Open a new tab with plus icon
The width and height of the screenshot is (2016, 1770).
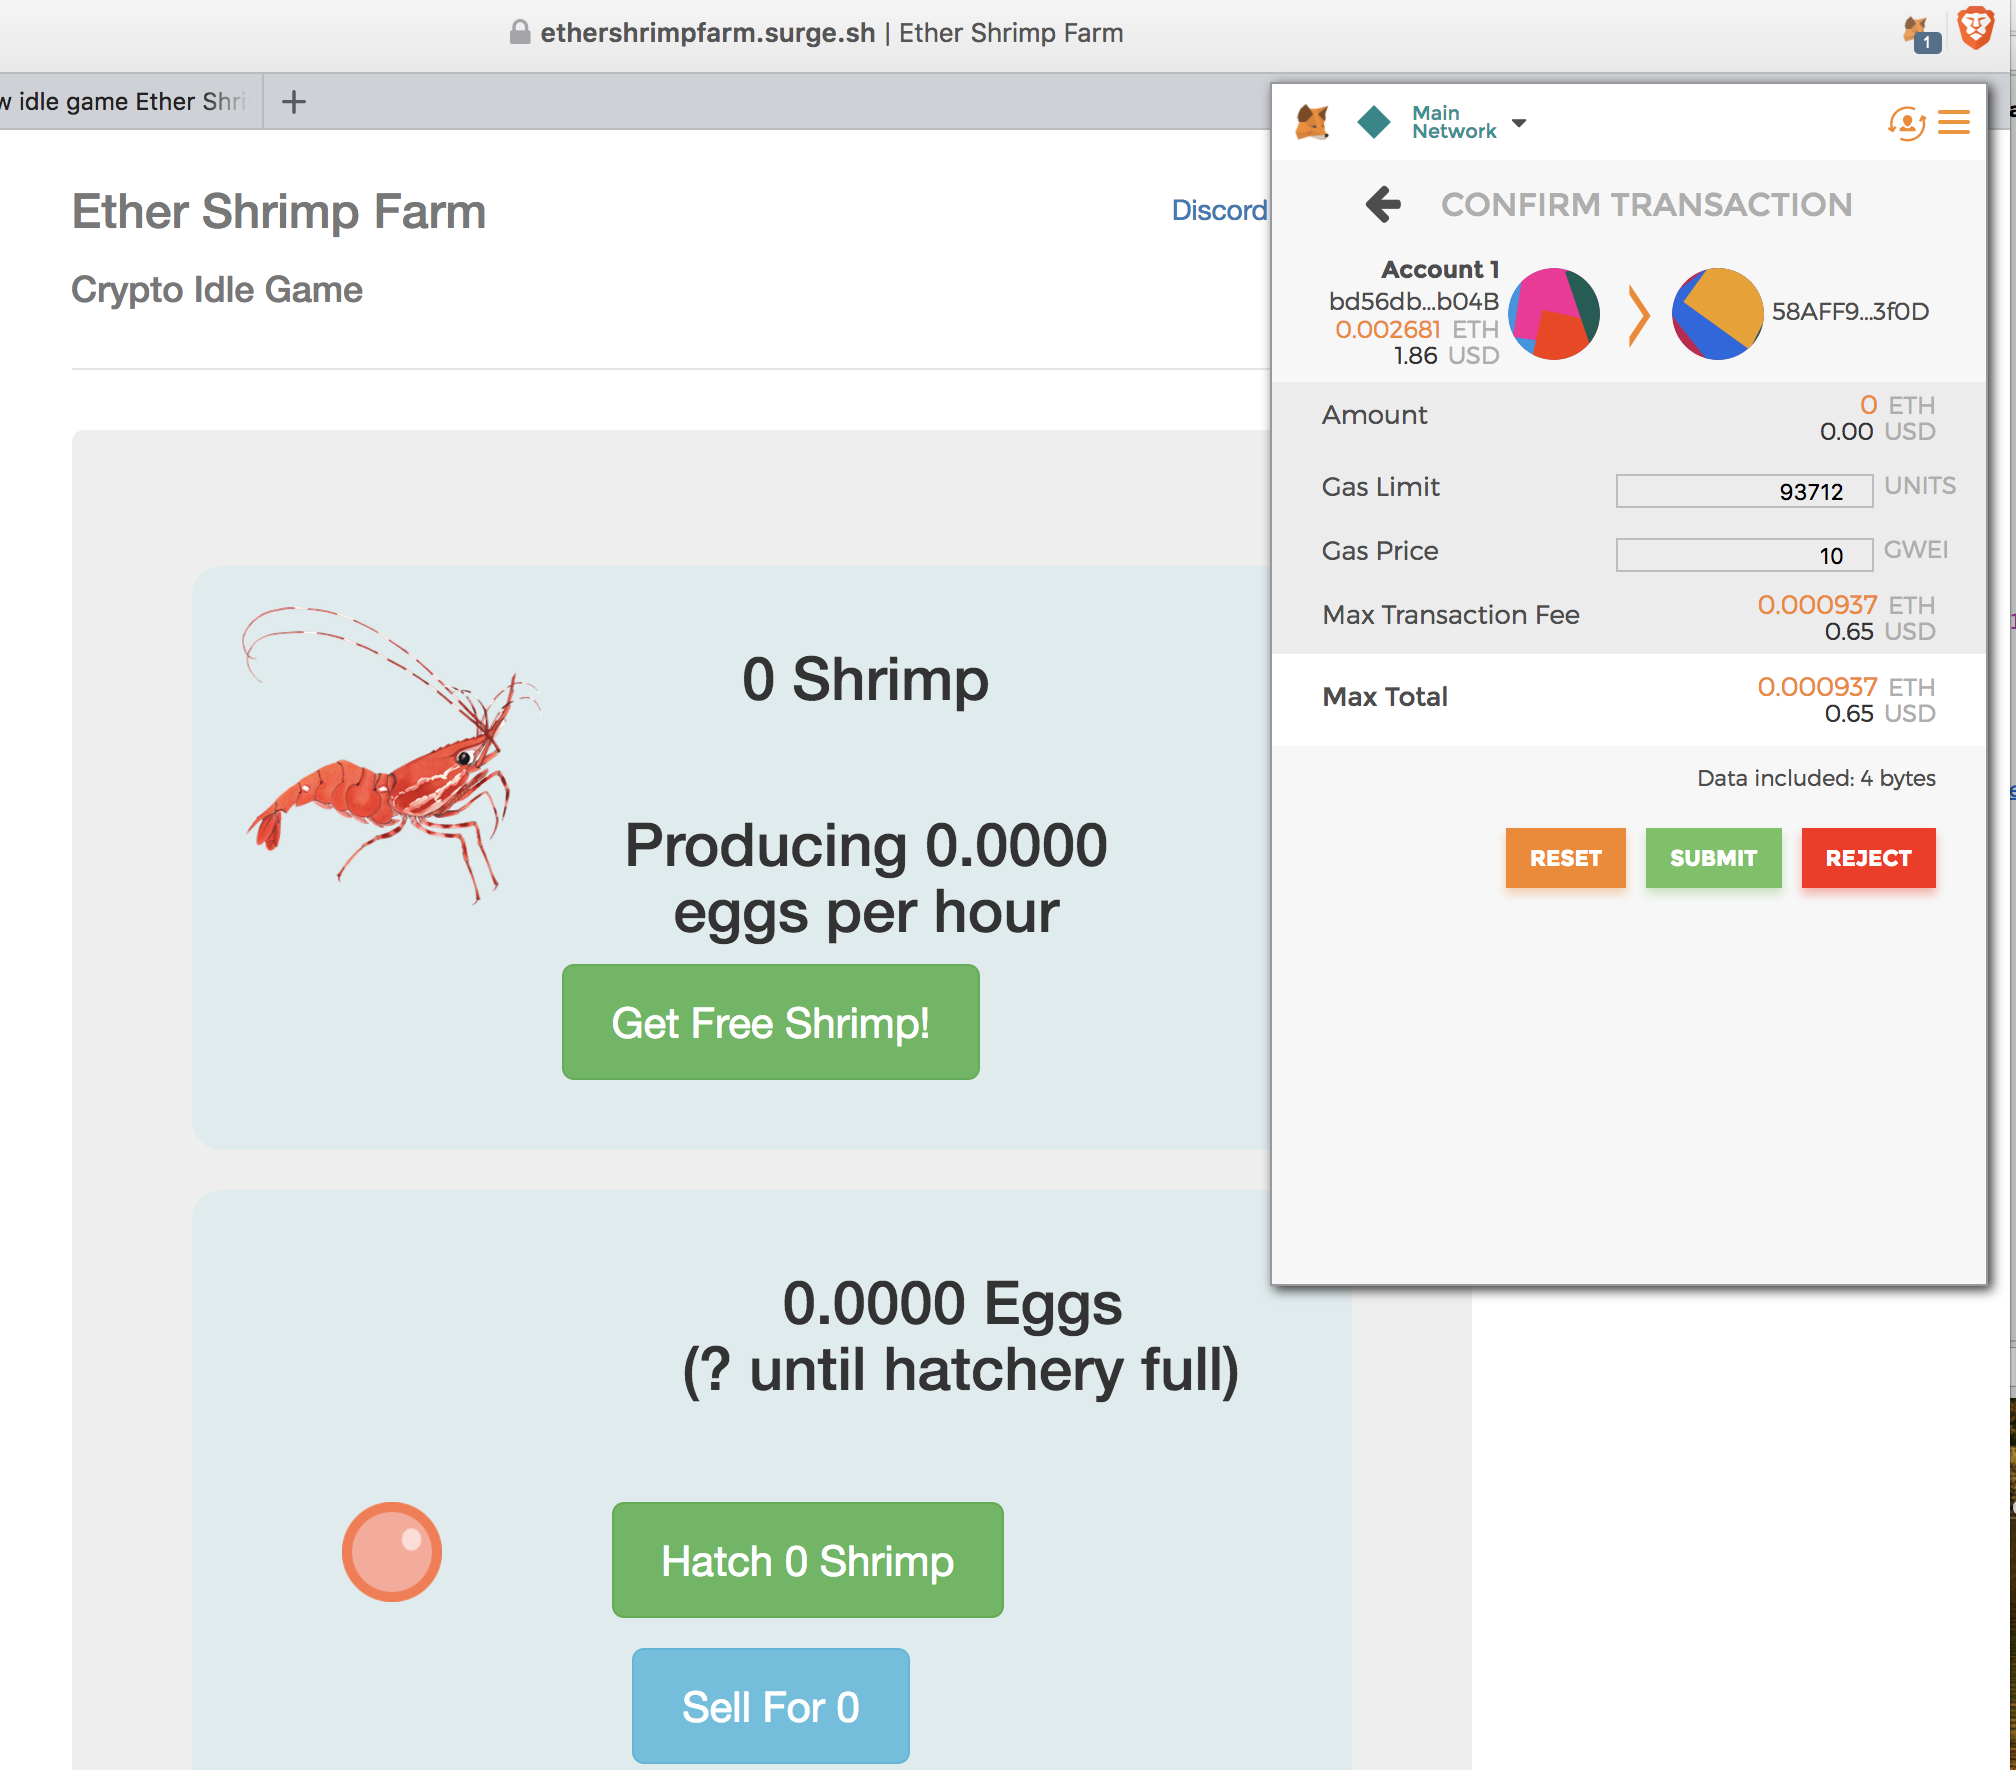[293, 101]
